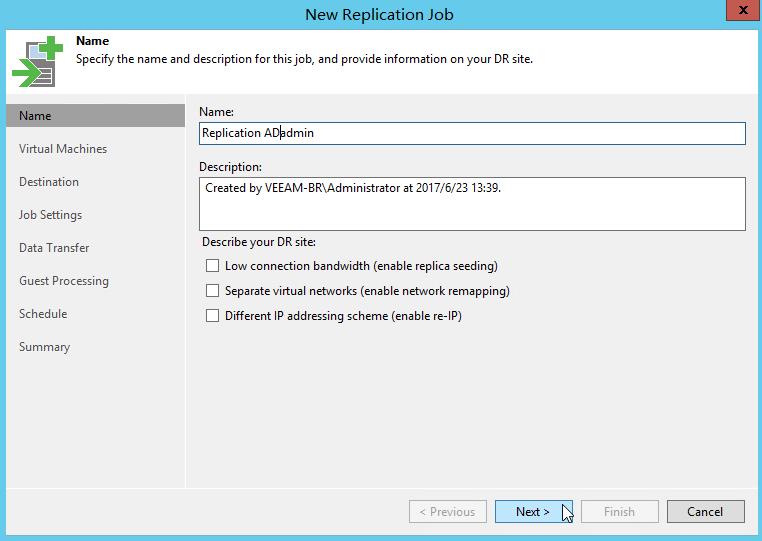Viewport: 762px width, 541px height.
Task: Click the 'New Replication Job' window title
Action: (380, 15)
